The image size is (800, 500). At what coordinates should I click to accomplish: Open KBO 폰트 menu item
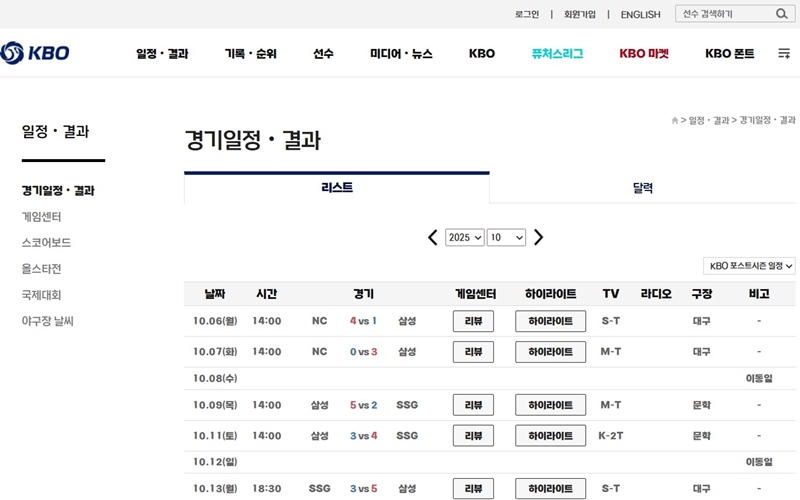click(x=730, y=54)
